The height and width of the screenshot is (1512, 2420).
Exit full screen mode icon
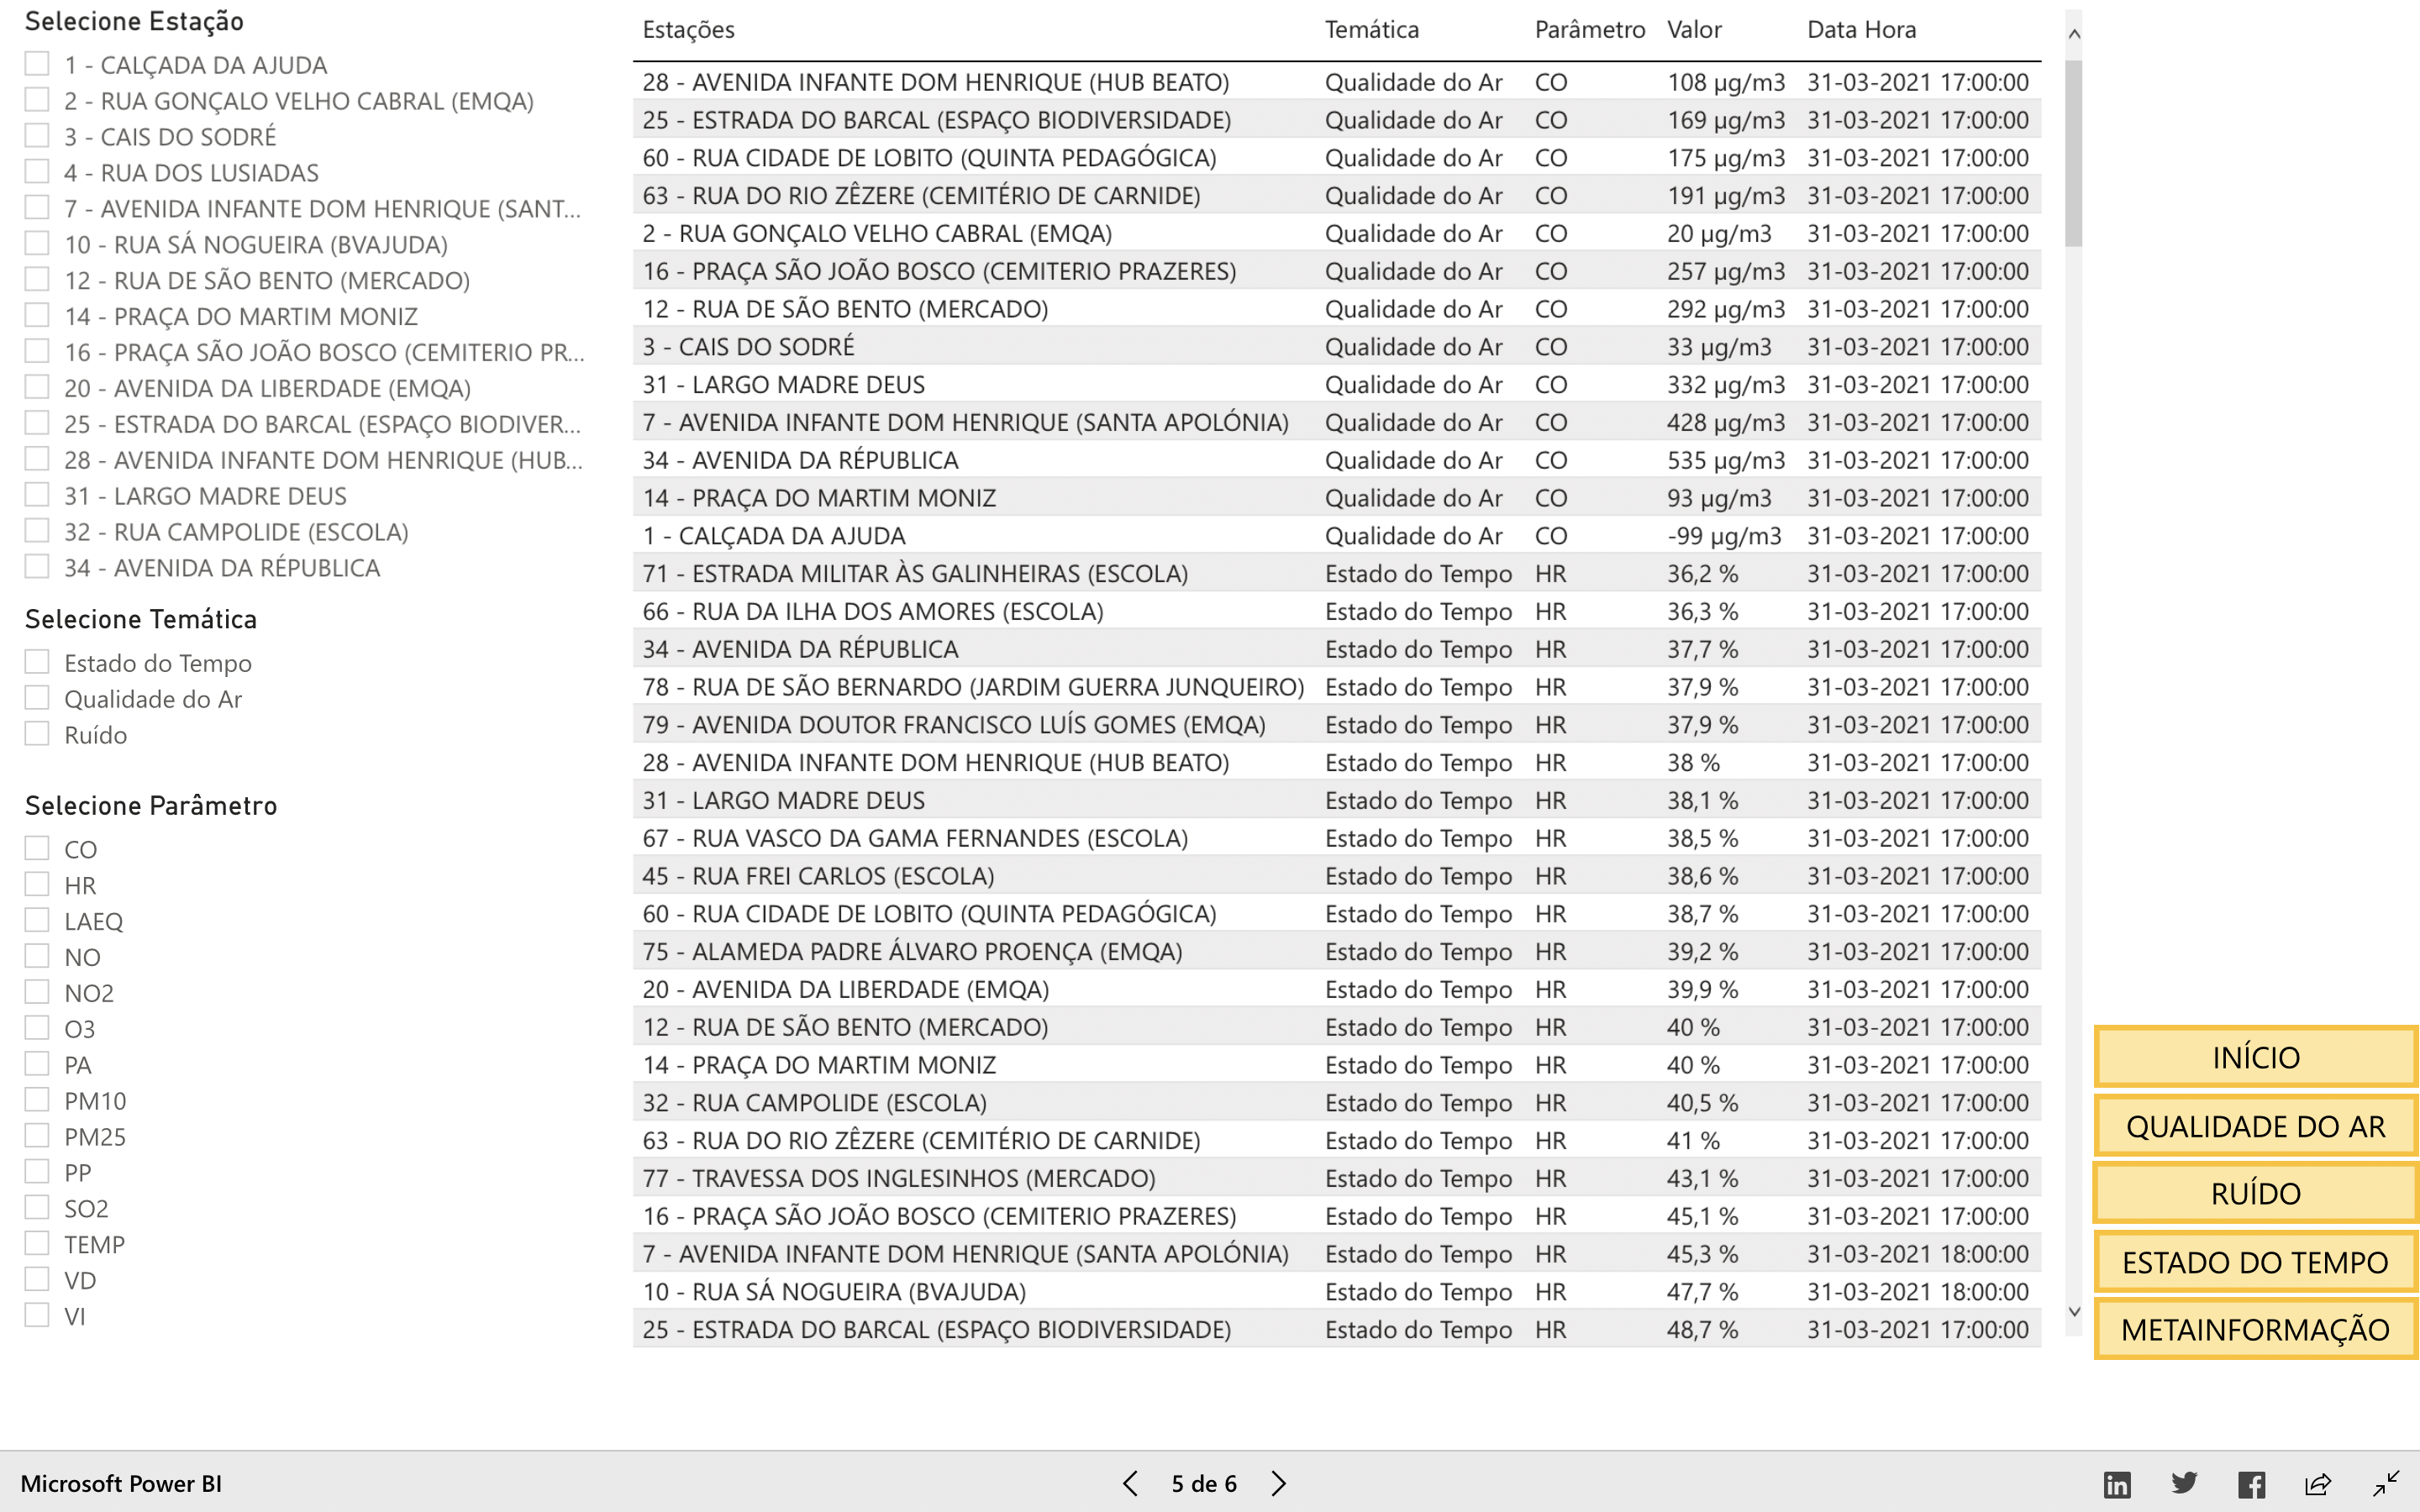point(2387,1484)
